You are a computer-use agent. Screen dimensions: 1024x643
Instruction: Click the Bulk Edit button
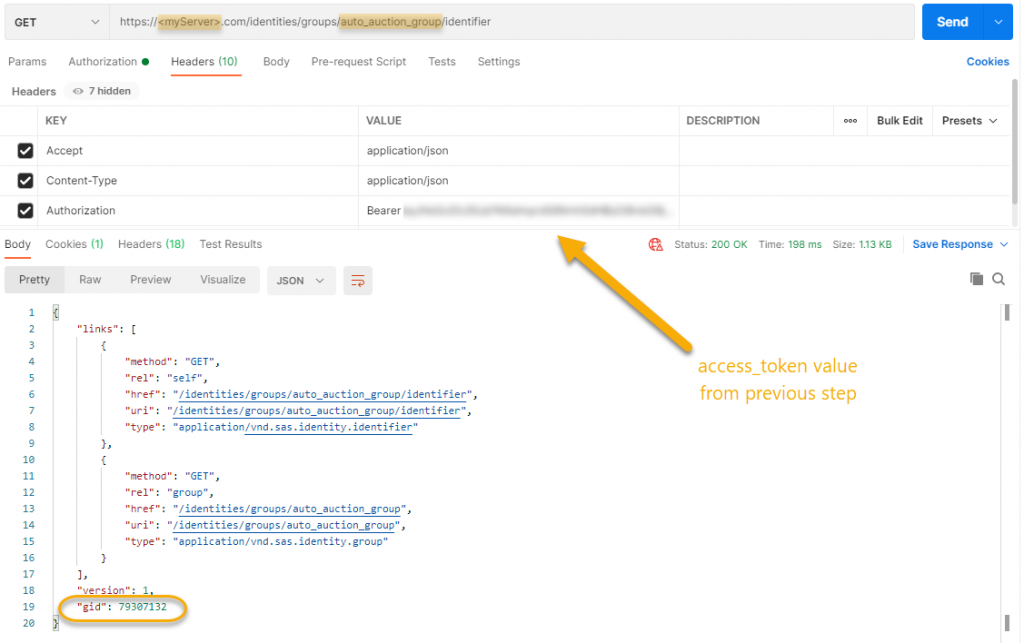pos(899,121)
